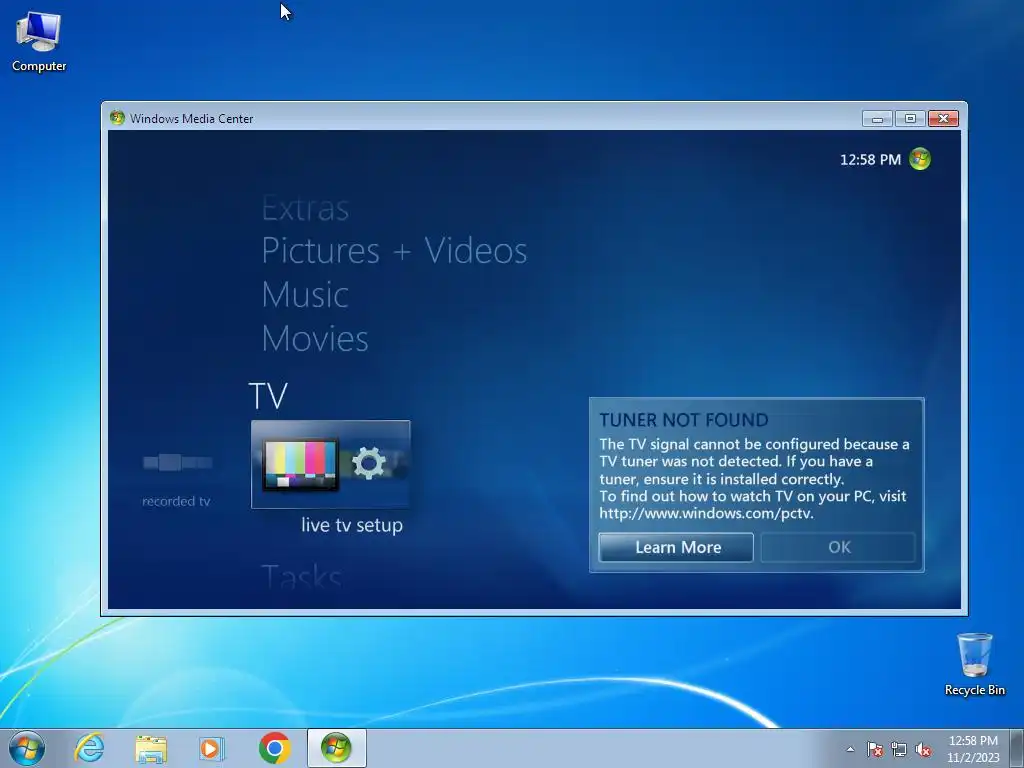Open Action Center flag icon
This screenshot has width=1024, height=768.
pyautogui.click(x=874, y=749)
